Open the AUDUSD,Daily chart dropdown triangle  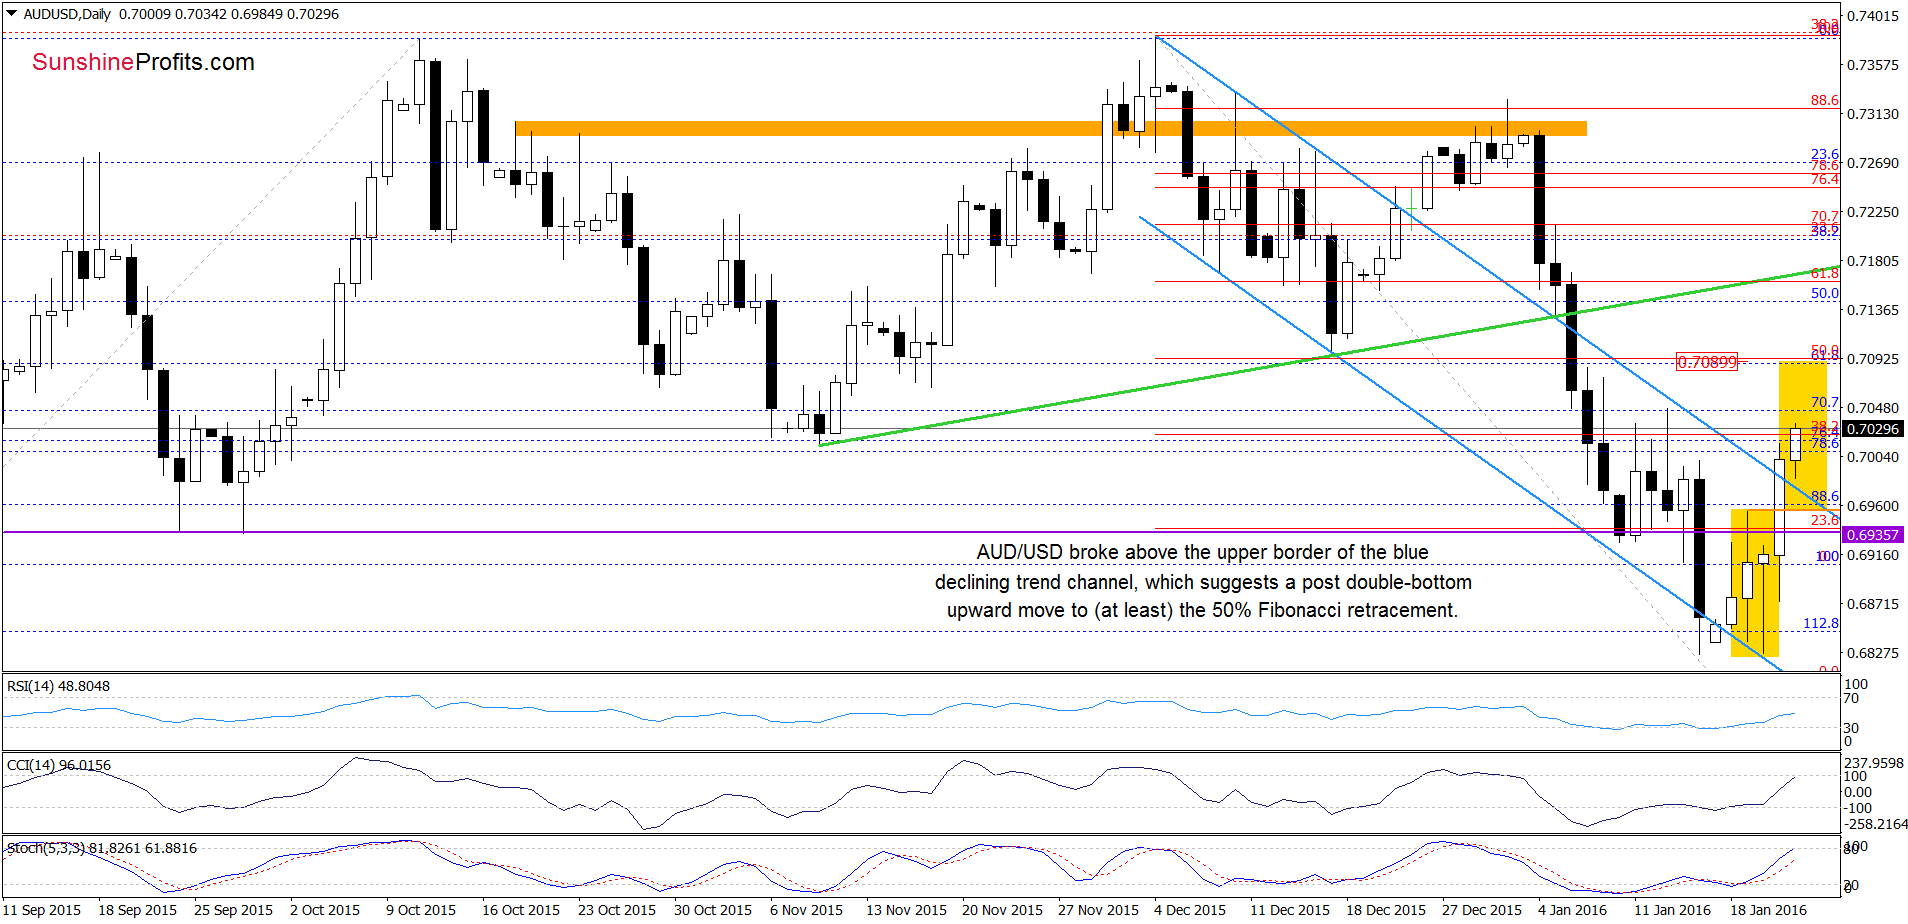pyautogui.click(x=12, y=14)
